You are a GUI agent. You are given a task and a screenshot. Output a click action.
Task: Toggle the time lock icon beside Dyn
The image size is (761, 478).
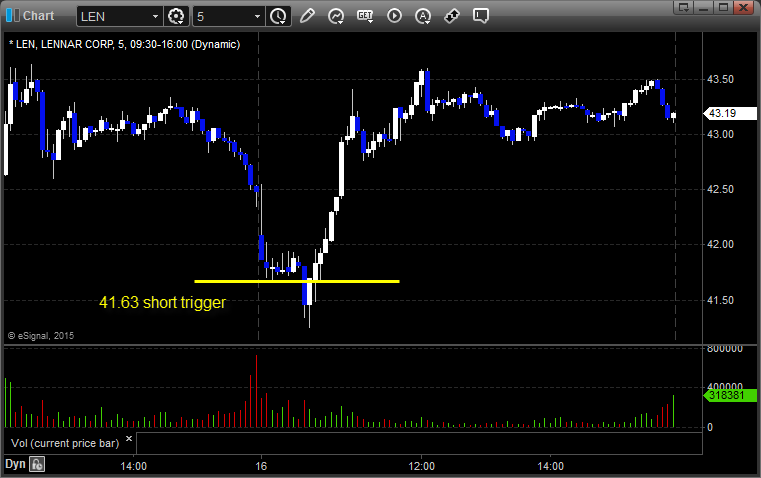click(37, 464)
